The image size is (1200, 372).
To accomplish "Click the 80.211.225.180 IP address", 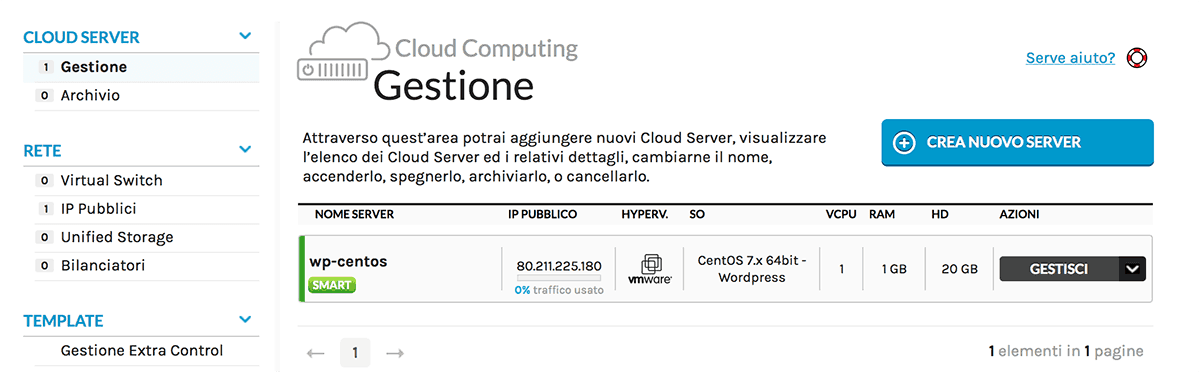I will pos(559,266).
